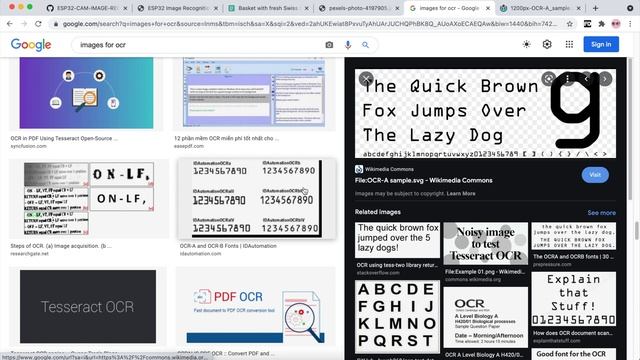Open the Google apps grid
The width and height of the screenshot is (640, 360).
[569, 44]
